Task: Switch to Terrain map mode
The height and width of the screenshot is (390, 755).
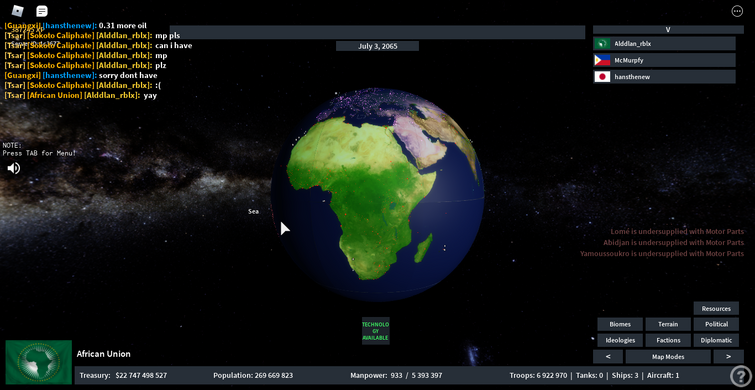Action: click(668, 325)
